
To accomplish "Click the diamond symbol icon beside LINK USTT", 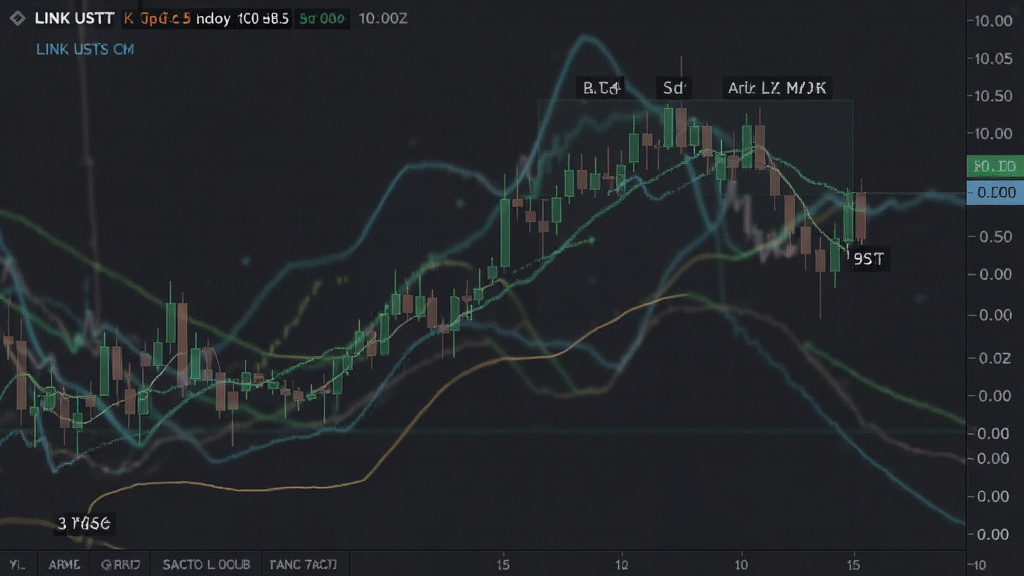I will click(18, 18).
